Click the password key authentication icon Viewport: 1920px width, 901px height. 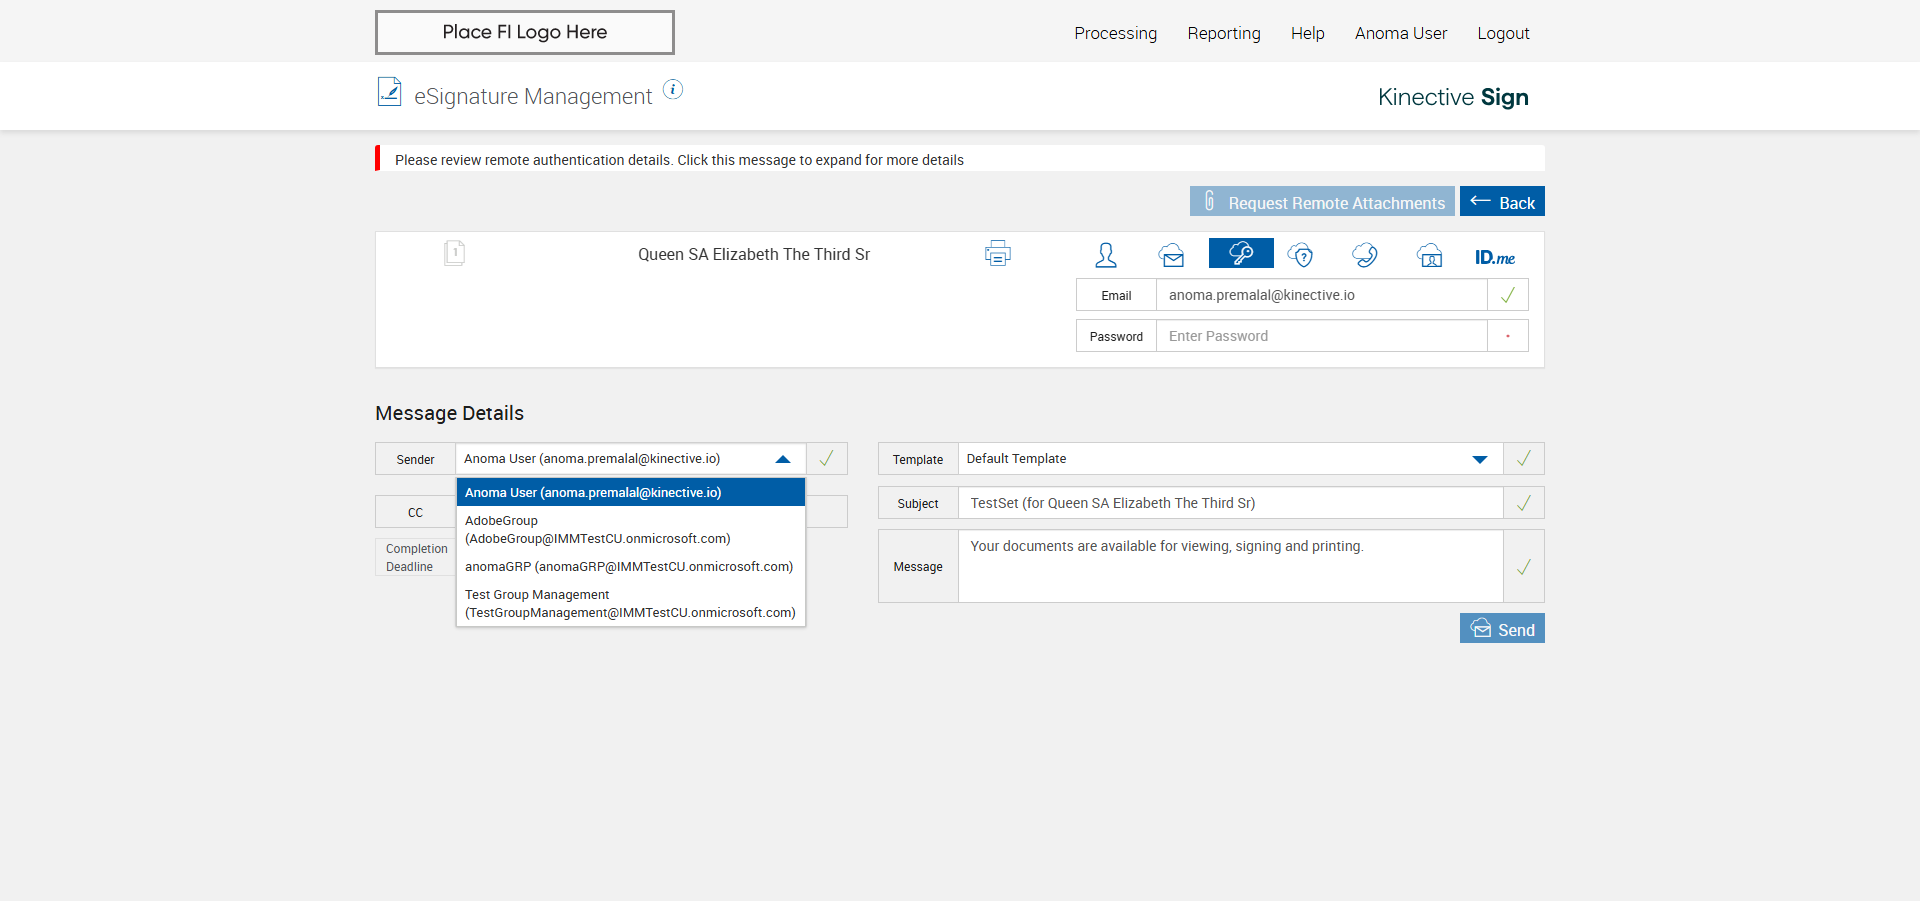pyautogui.click(x=1240, y=254)
